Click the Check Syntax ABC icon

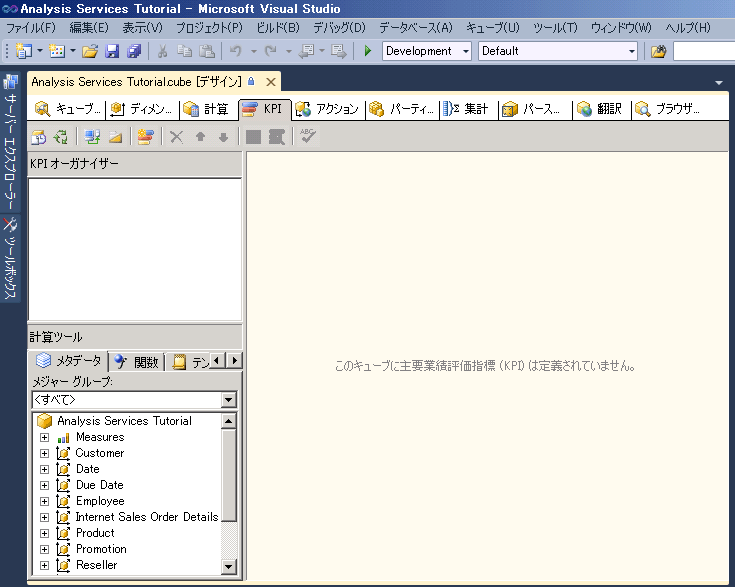pyautogui.click(x=308, y=136)
